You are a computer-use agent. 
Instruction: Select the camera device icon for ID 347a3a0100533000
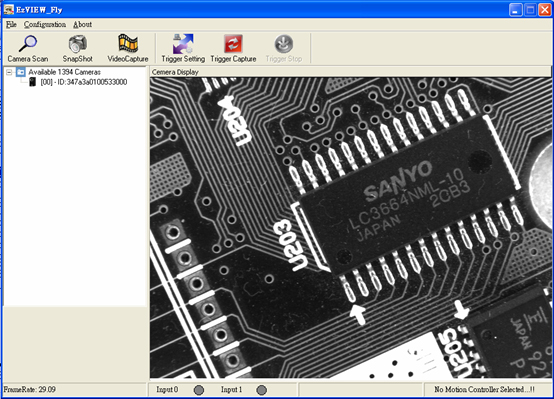pos(33,82)
